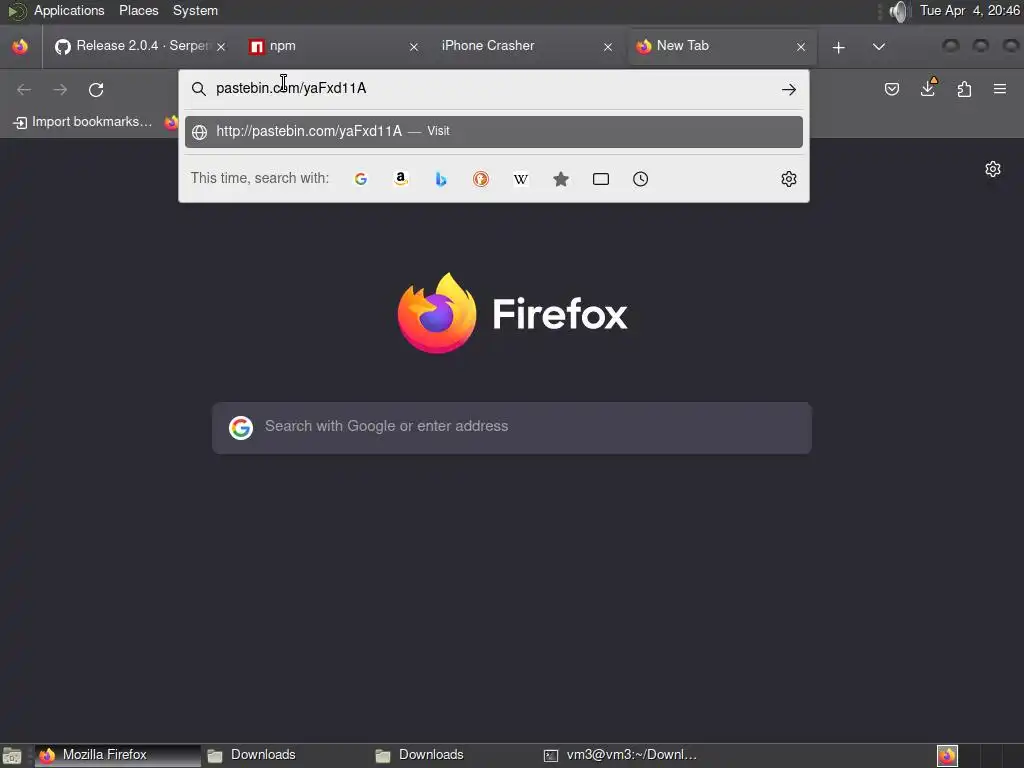Screen dimensions: 1024x768
Task: Search this time with Amazon
Action: 401,179
